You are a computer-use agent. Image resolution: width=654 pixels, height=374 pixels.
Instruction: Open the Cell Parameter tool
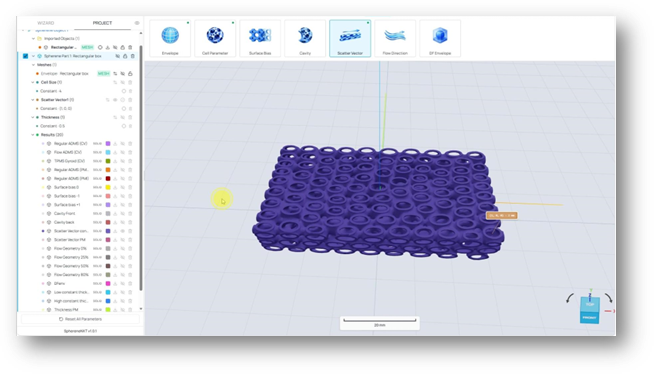215,38
